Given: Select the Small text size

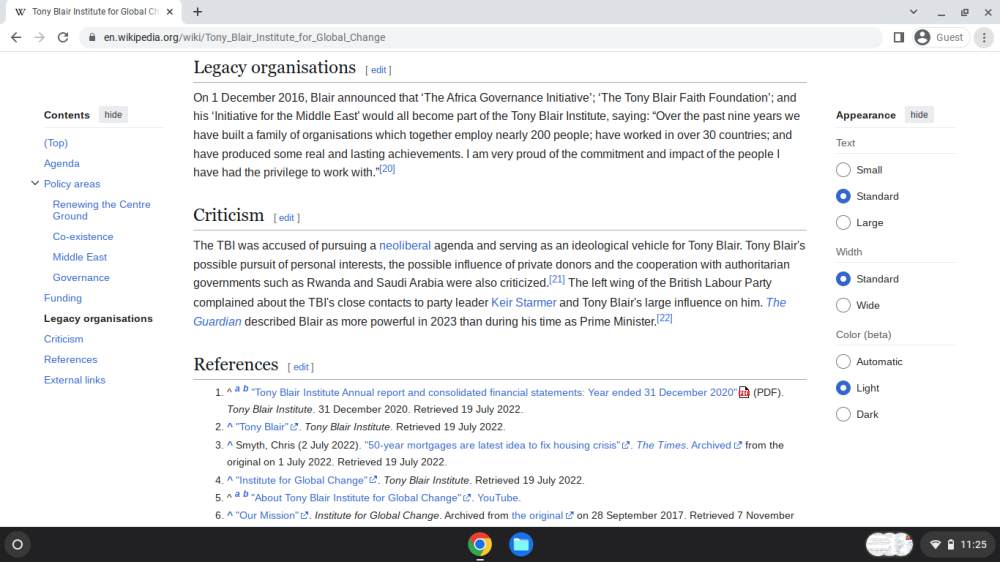Looking at the screenshot, I should point(843,170).
